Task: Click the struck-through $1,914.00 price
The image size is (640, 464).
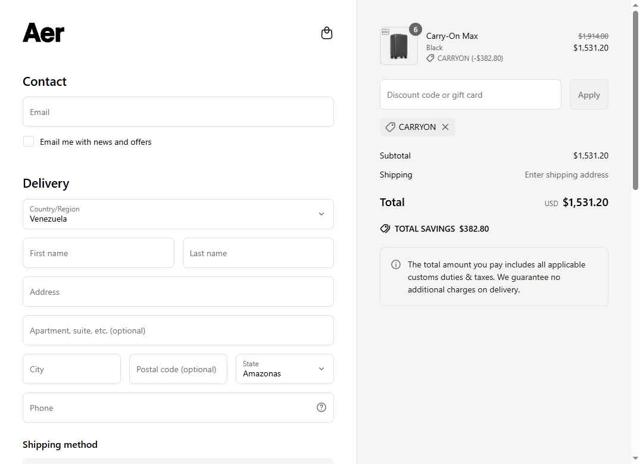Action: [593, 36]
